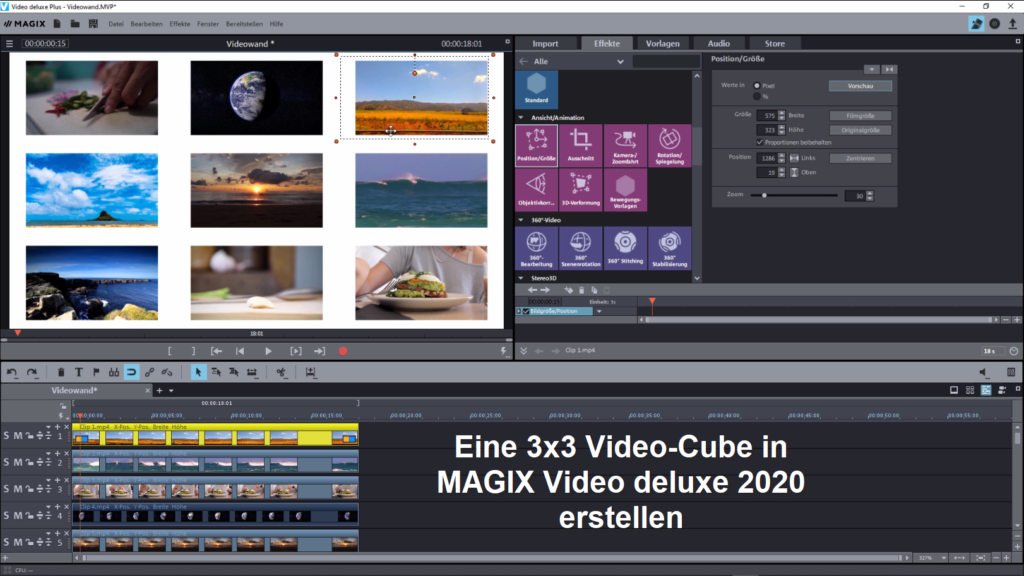Viewport: 1024px width, 576px height.
Task: Open timeline zoom percentage dropdown
Action: (944, 558)
